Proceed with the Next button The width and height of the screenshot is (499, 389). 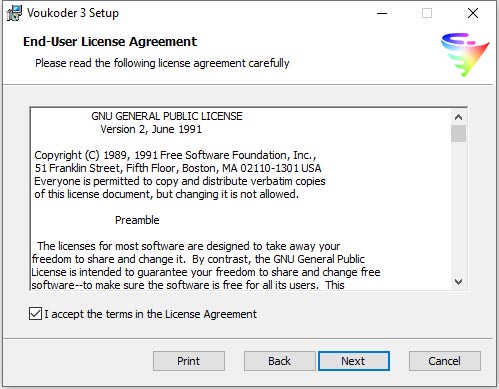354,361
